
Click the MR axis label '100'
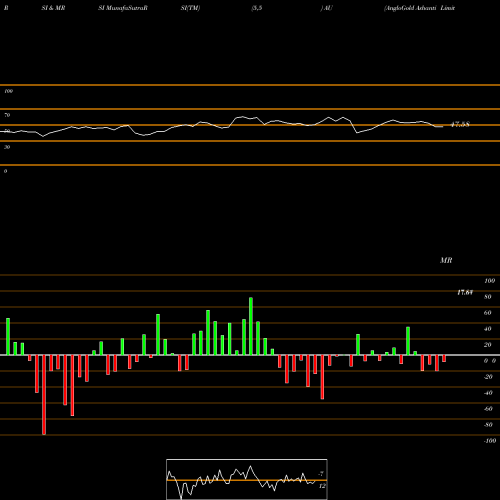pyautogui.click(x=489, y=281)
